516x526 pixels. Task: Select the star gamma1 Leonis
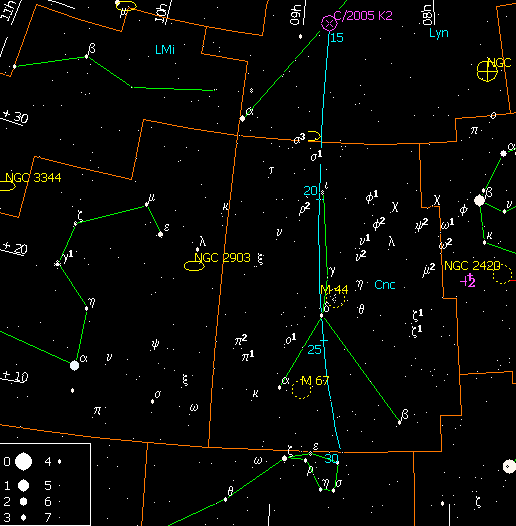coord(57,264)
